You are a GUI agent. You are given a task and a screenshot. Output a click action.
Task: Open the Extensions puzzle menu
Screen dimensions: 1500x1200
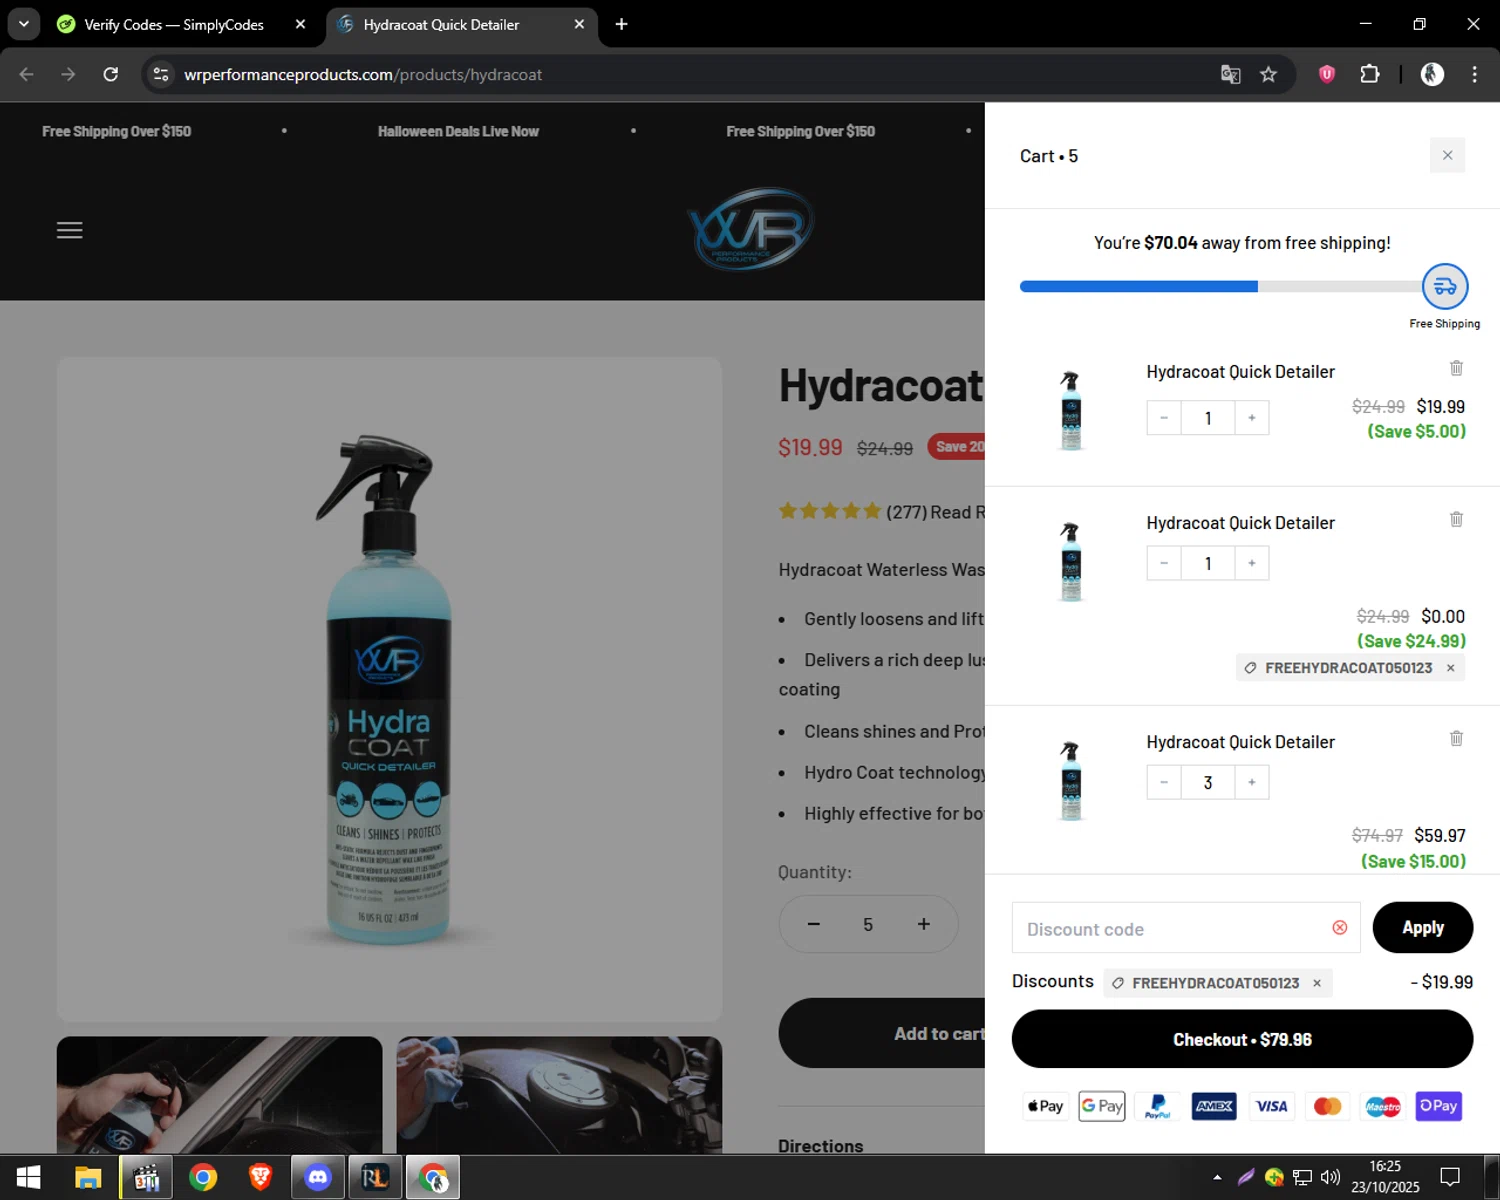click(1370, 74)
